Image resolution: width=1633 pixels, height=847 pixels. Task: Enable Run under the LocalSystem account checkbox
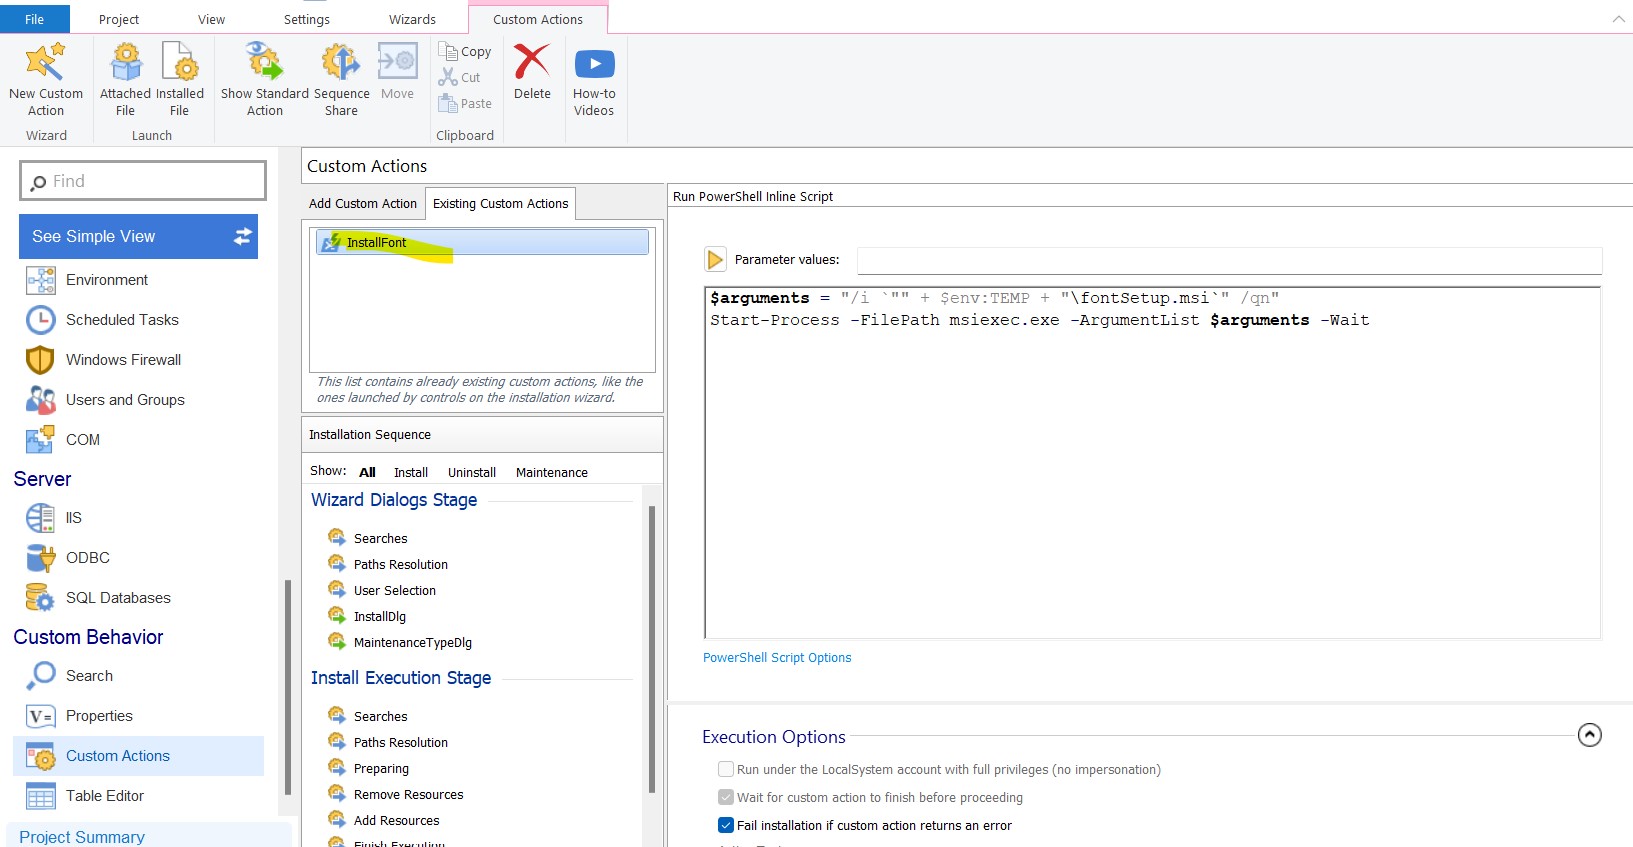pyautogui.click(x=726, y=770)
